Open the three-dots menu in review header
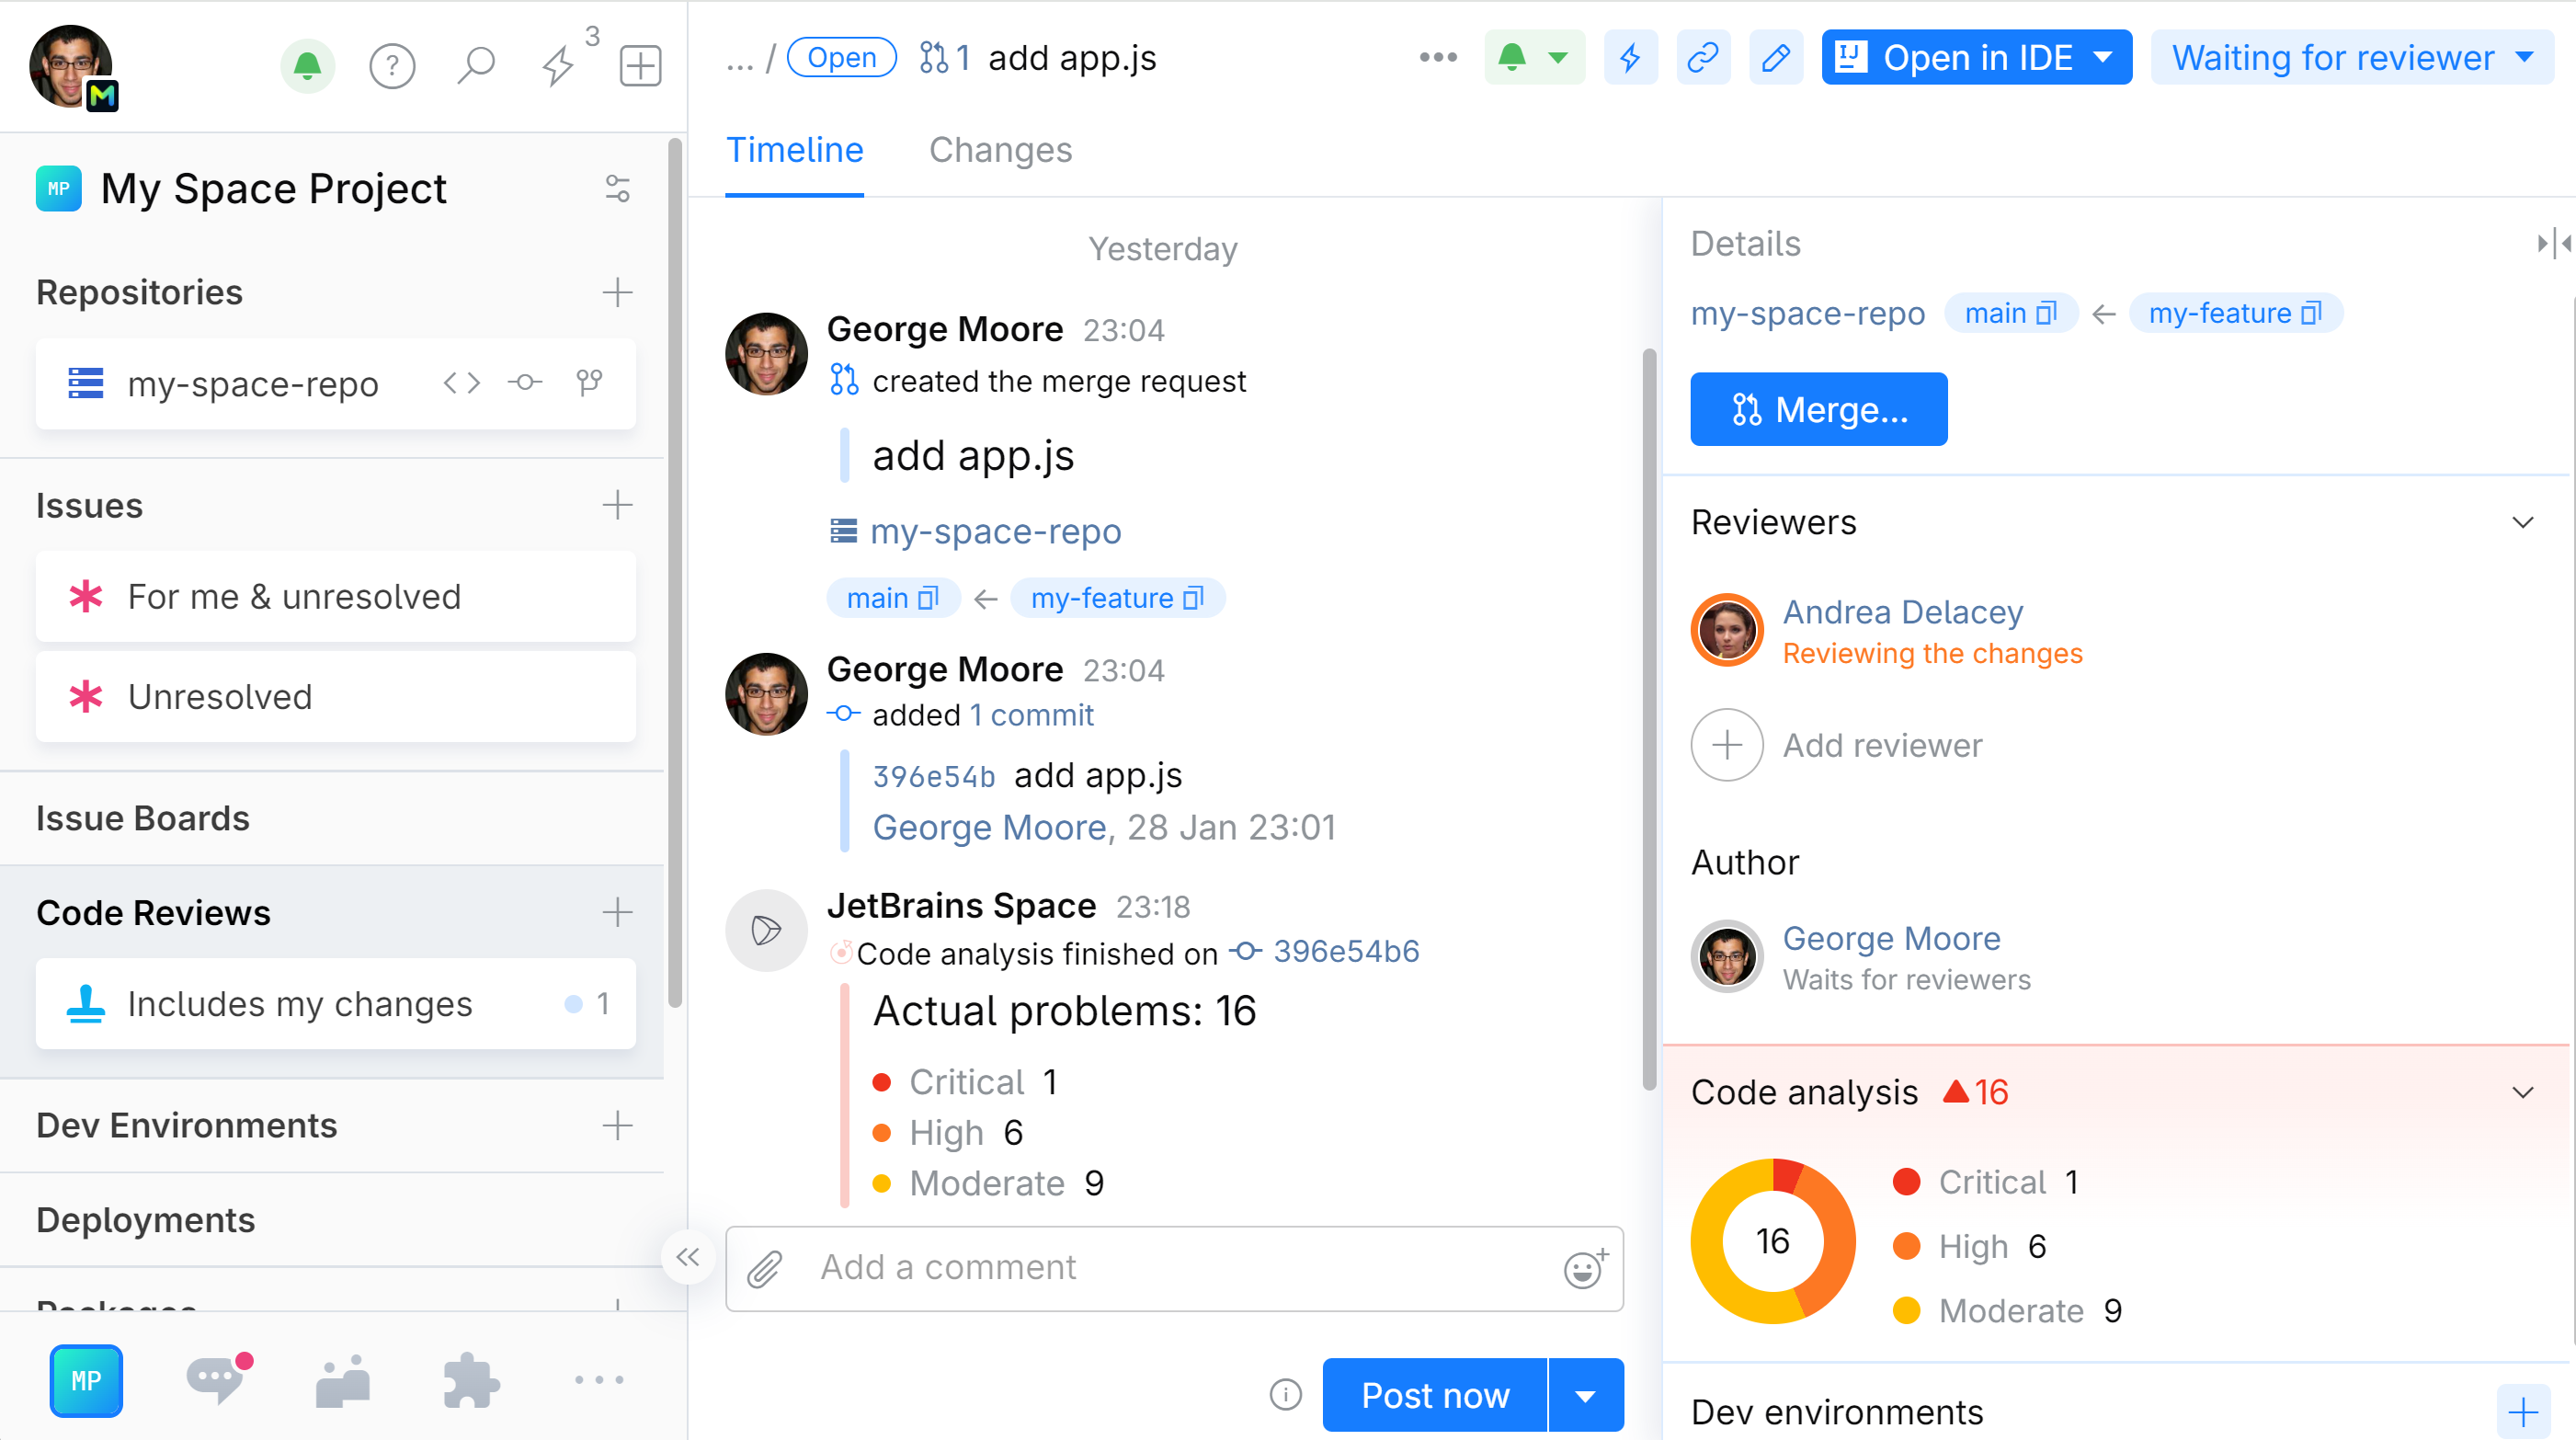The width and height of the screenshot is (2576, 1440). click(x=1438, y=57)
